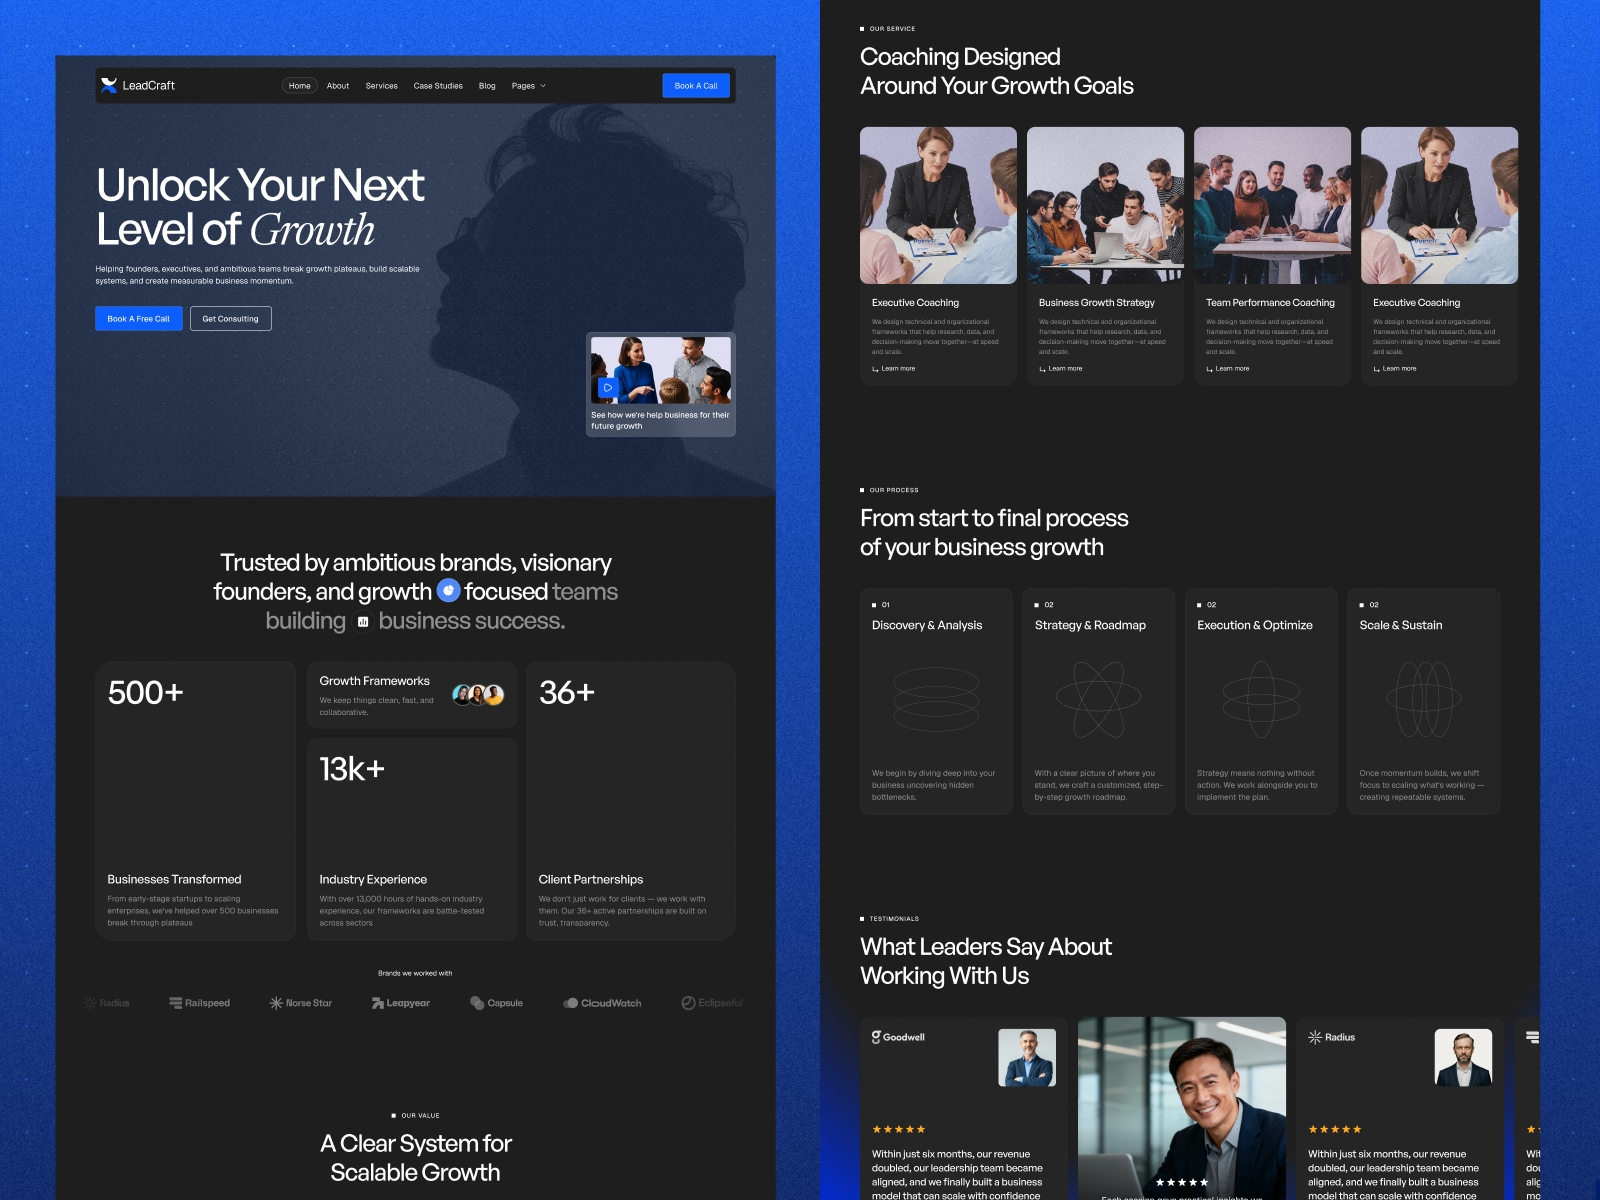
Task: Play the video via the blue play icon
Action: pos(607,387)
